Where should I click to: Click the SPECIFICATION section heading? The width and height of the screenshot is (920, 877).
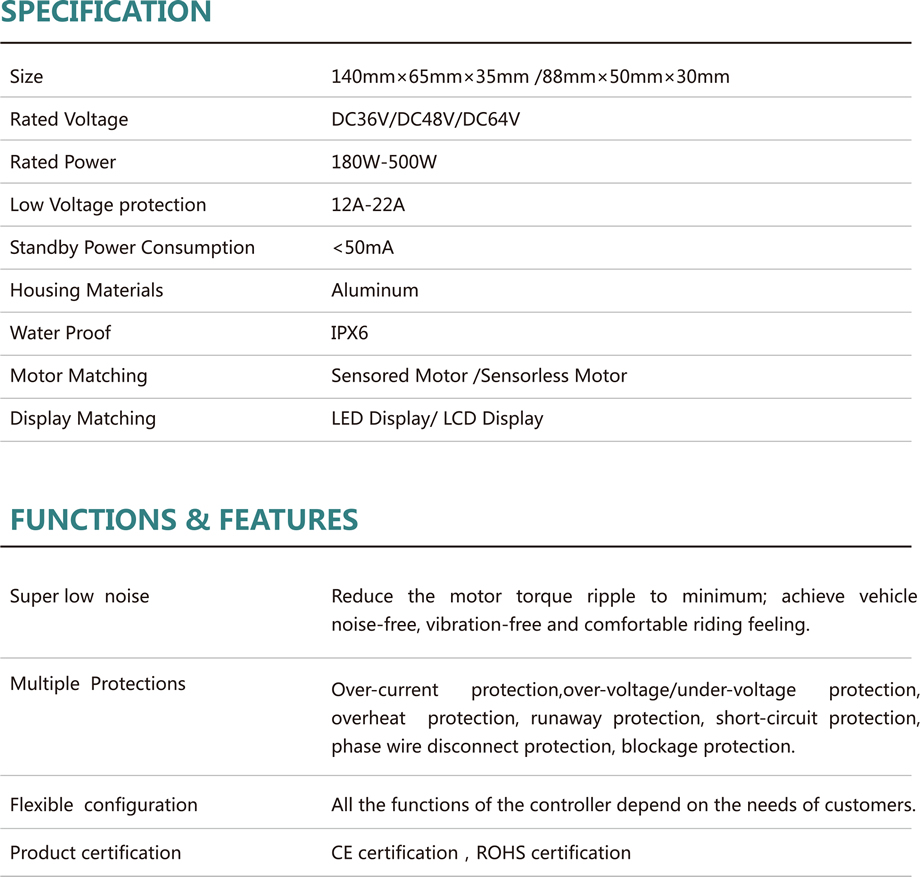[106, 13]
